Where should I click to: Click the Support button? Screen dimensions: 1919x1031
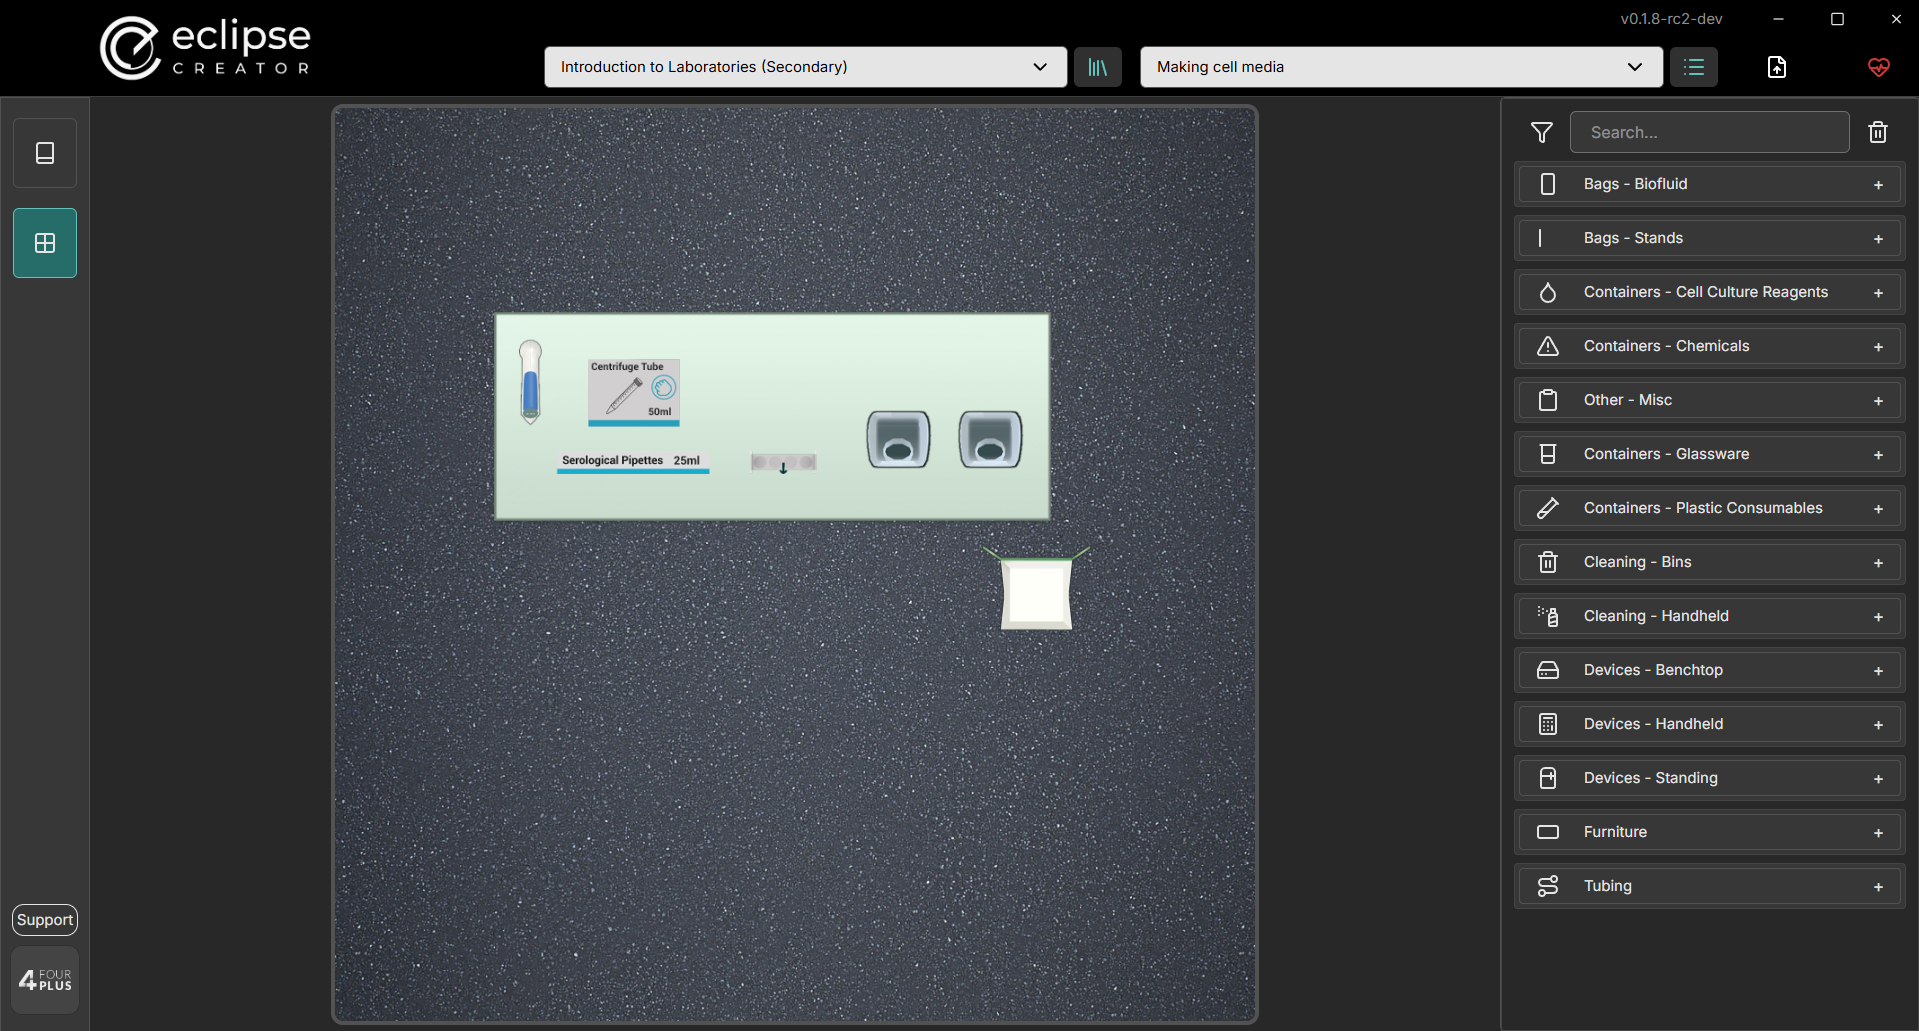tap(44, 919)
